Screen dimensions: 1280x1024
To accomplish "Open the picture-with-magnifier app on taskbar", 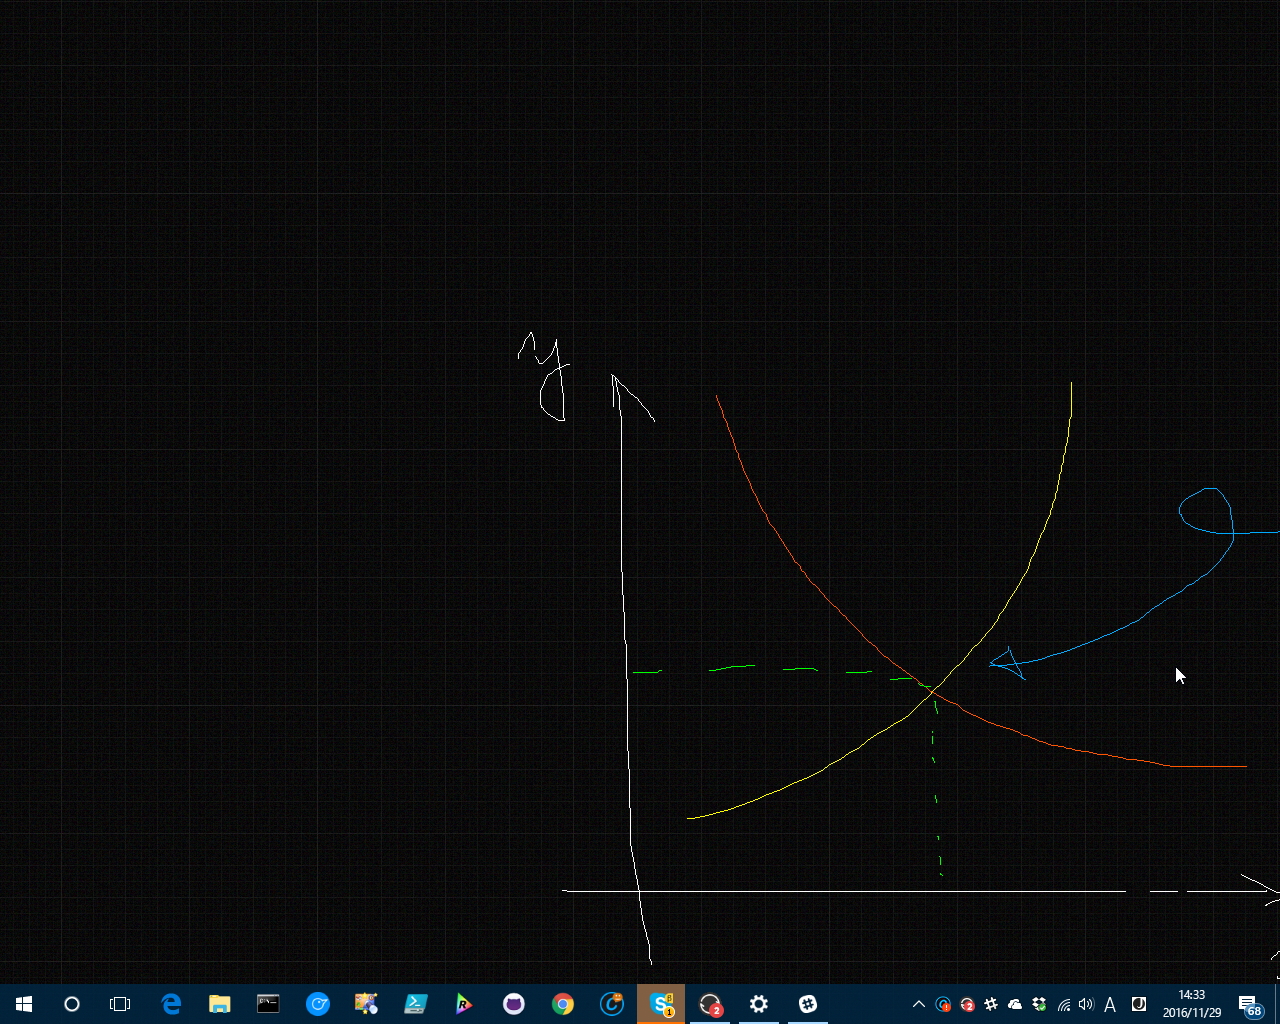I will pyautogui.click(x=367, y=1004).
